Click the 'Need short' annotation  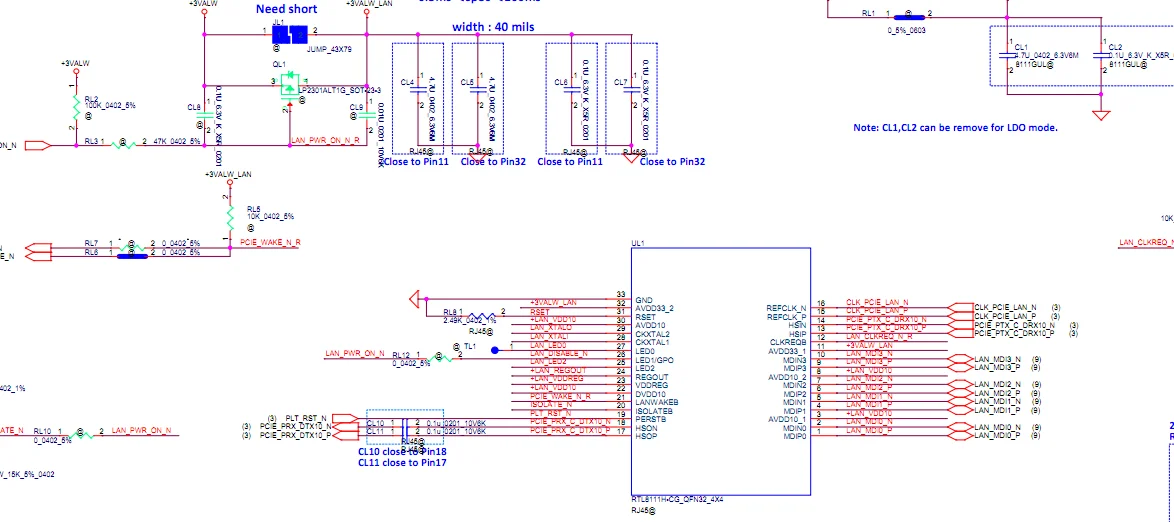(x=286, y=9)
